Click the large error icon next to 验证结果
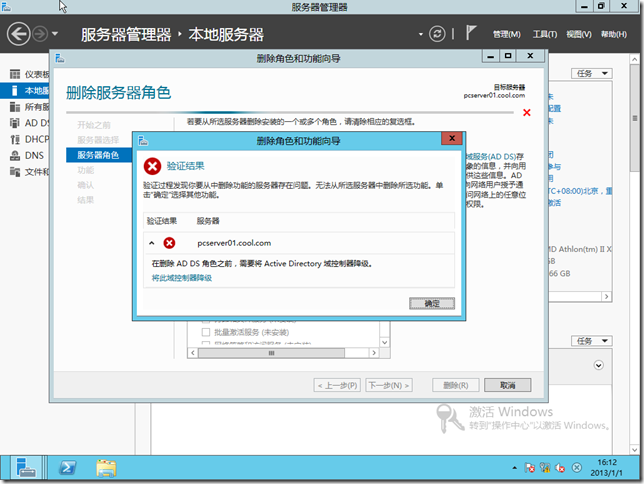The width and height of the screenshot is (644, 484). (x=152, y=166)
